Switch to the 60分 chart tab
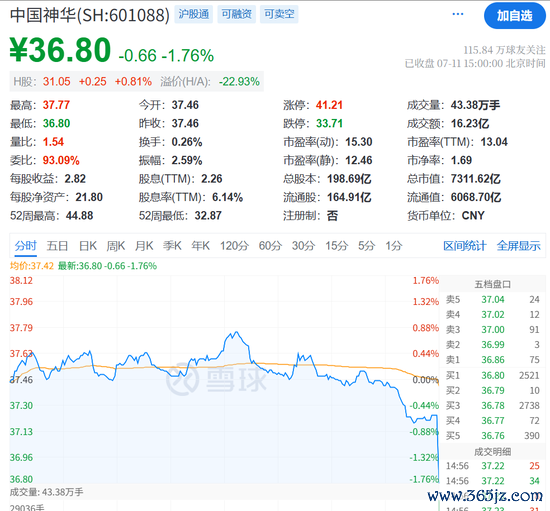This screenshot has width=550, height=511. click(270, 246)
